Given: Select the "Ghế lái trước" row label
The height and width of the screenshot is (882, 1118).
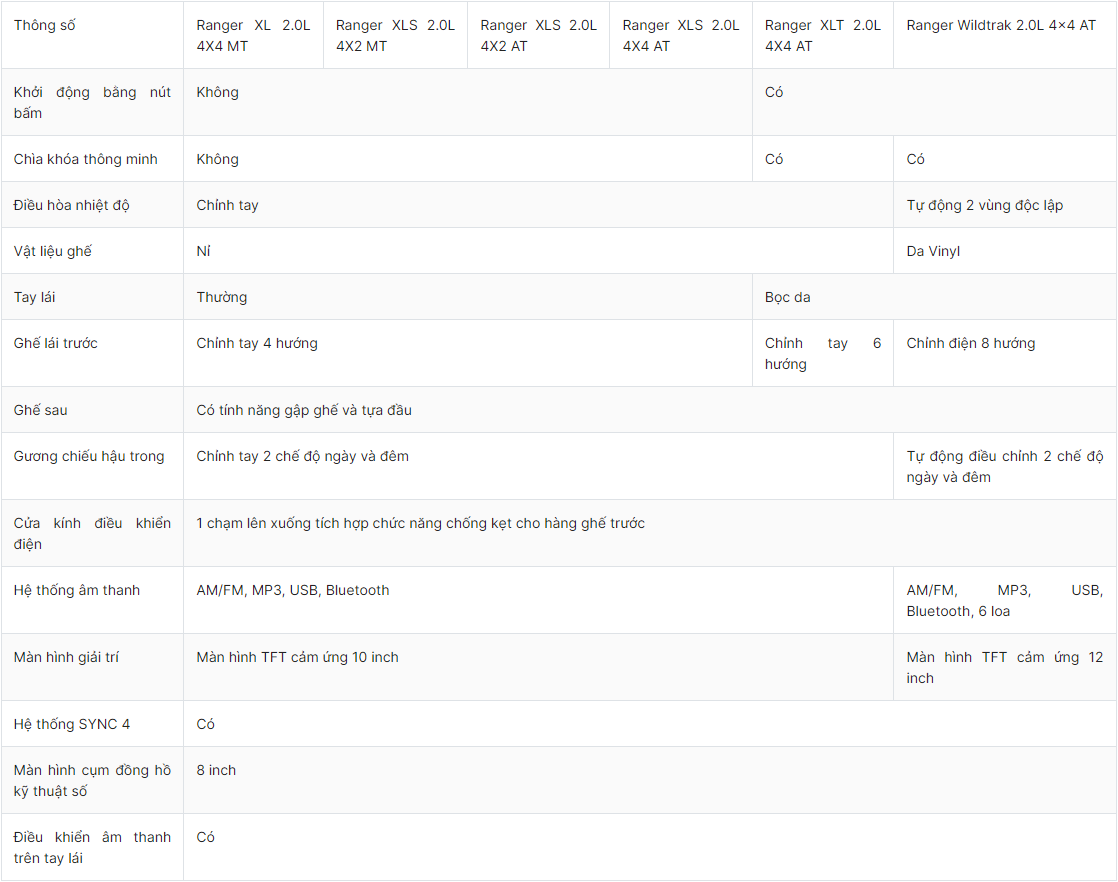Looking at the screenshot, I should tap(56, 344).
